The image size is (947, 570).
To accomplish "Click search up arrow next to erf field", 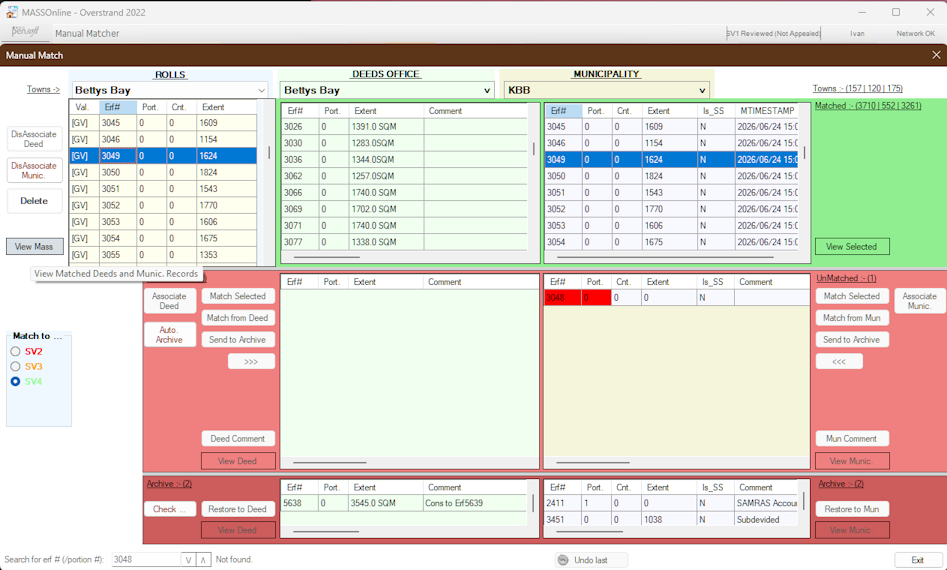I will click(x=204, y=560).
